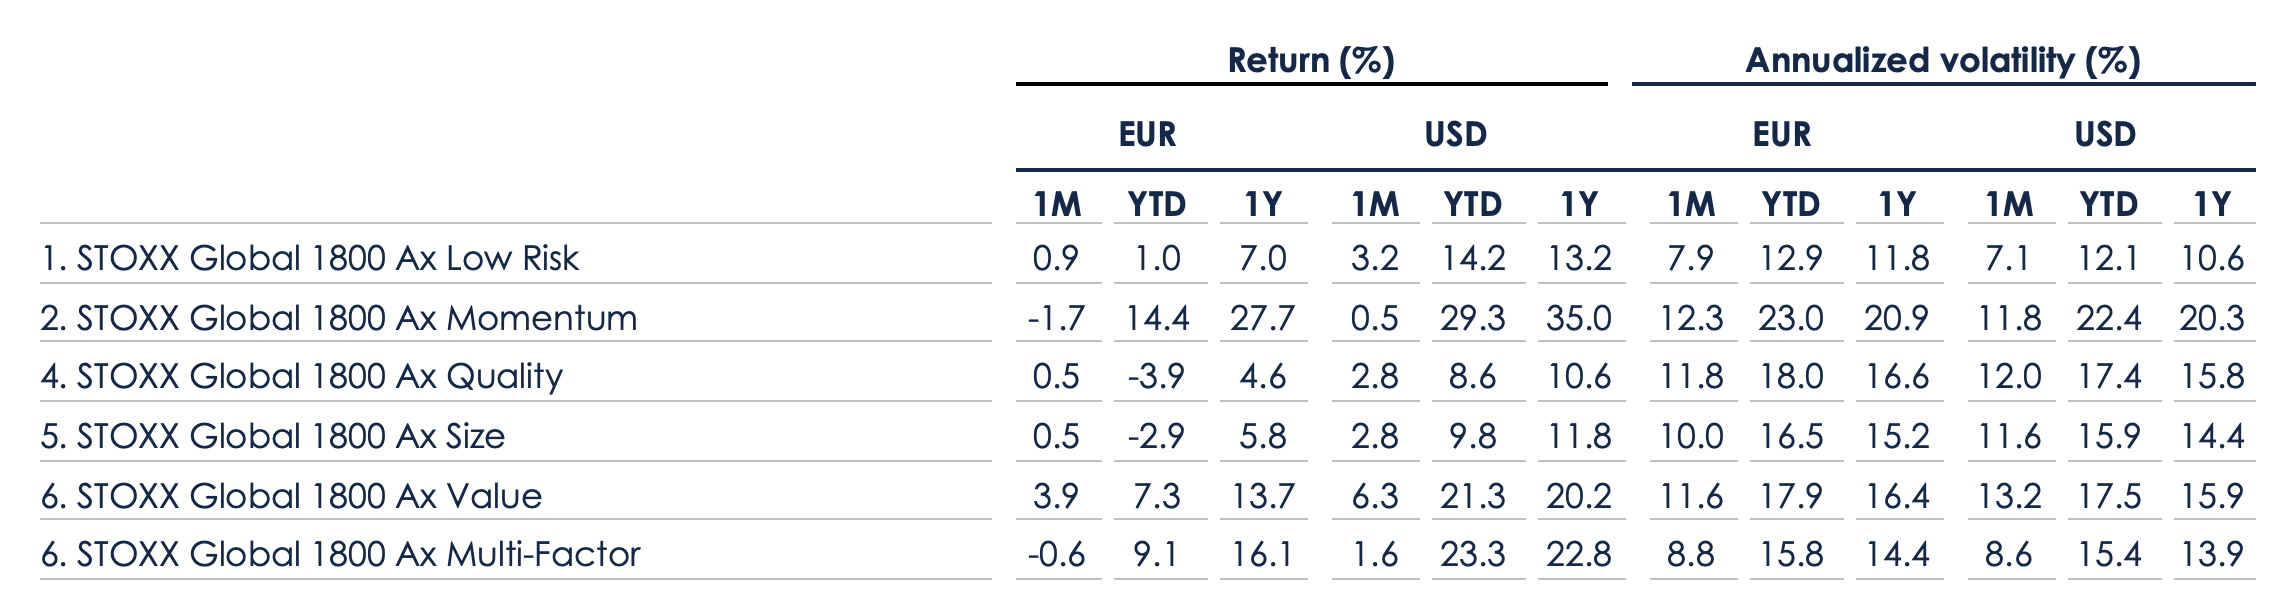Click the first 1M column header
This screenshot has width=2284, height=590.
1057,205
